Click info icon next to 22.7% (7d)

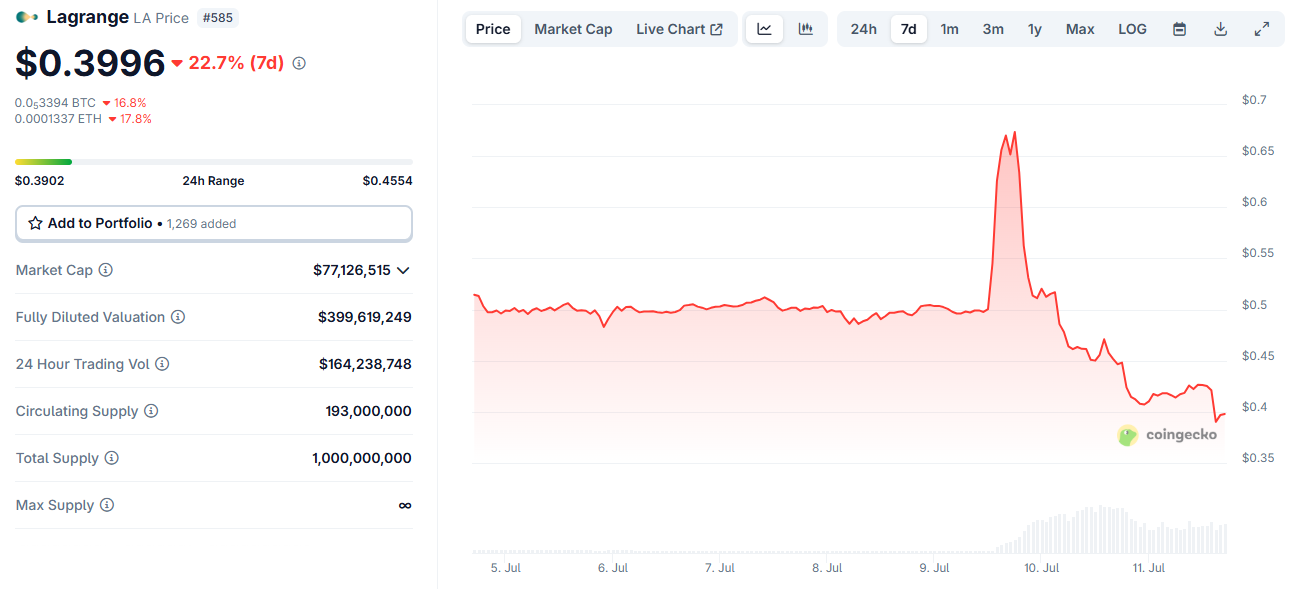pos(299,63)
